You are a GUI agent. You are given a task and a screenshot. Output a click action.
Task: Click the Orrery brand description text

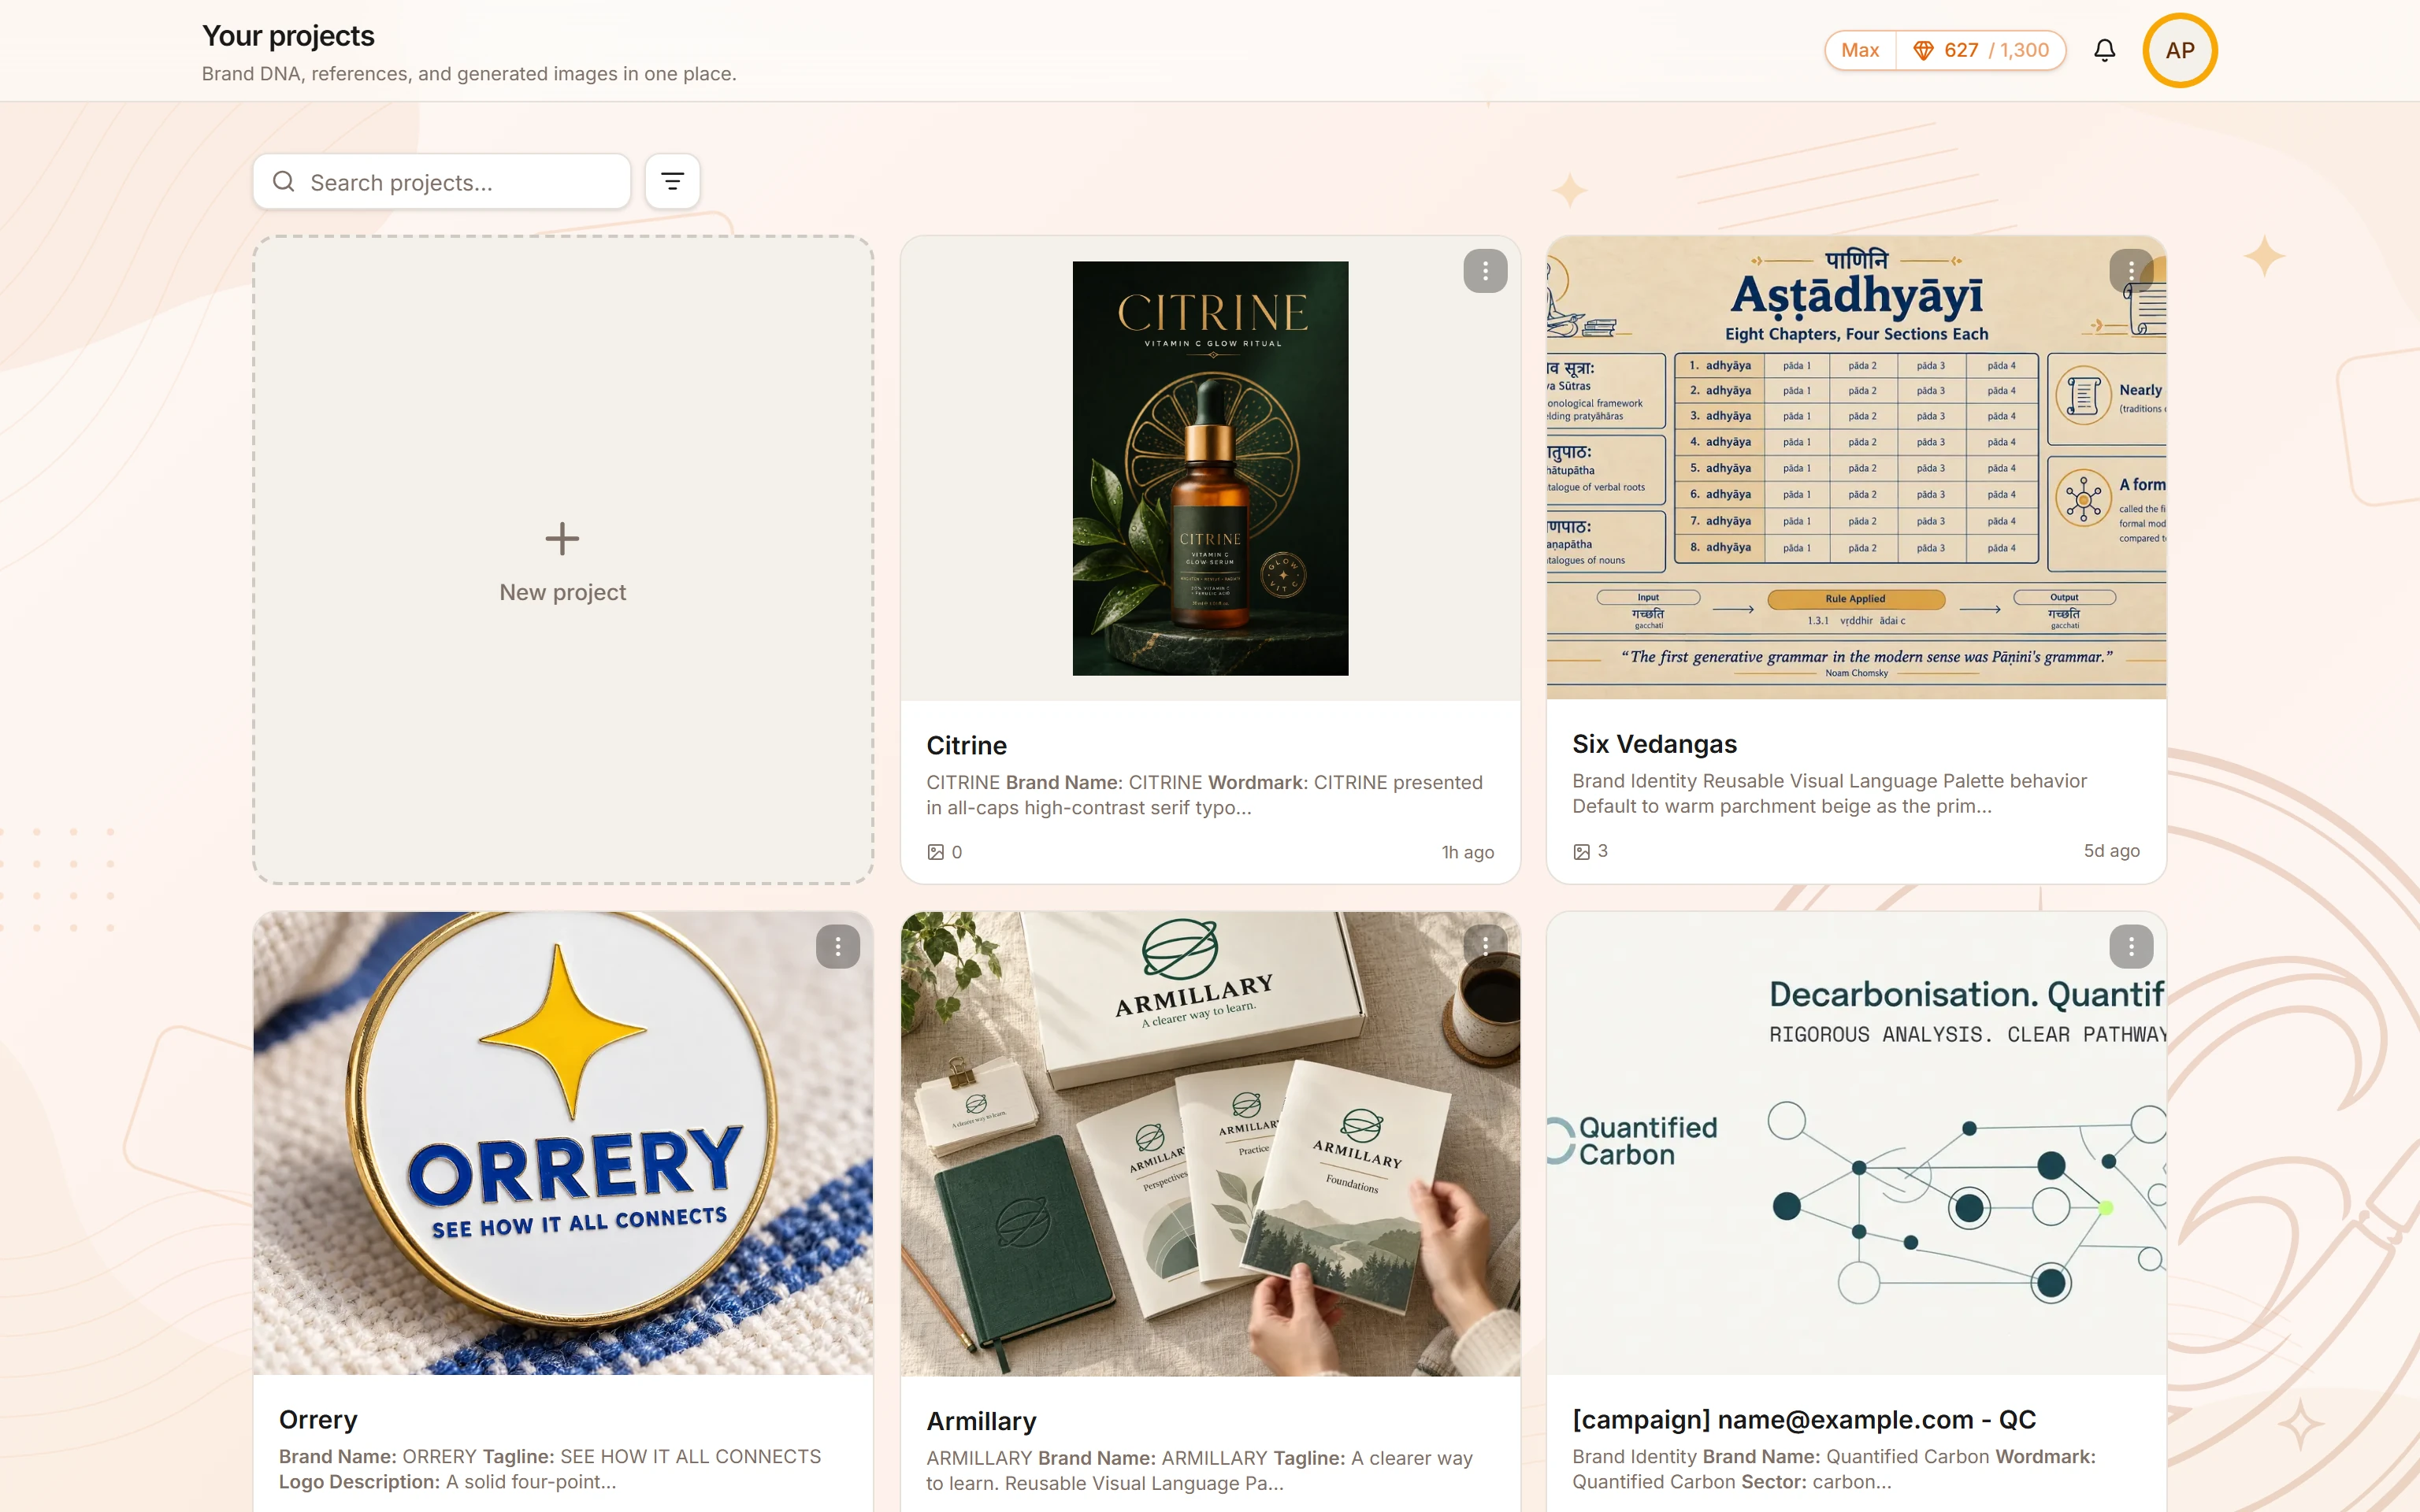point(550,1469)
